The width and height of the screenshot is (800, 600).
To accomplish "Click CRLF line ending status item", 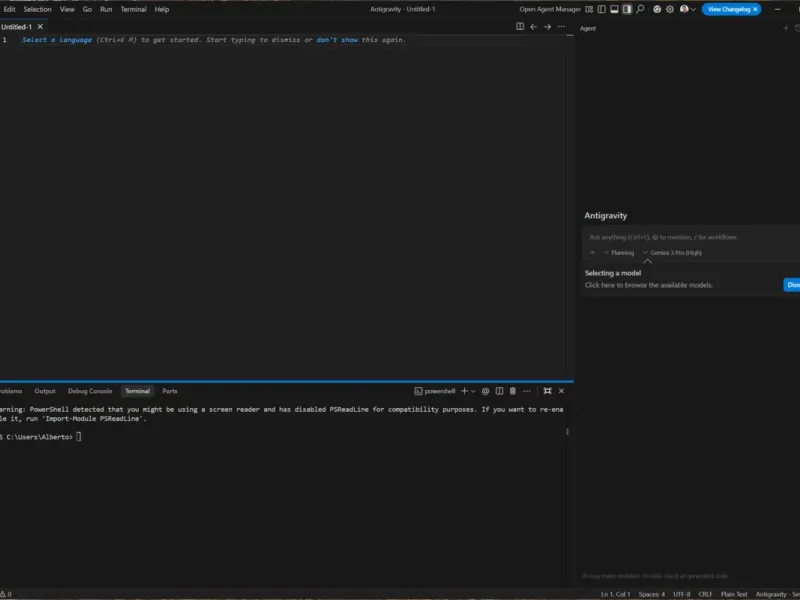I will 705,594.
